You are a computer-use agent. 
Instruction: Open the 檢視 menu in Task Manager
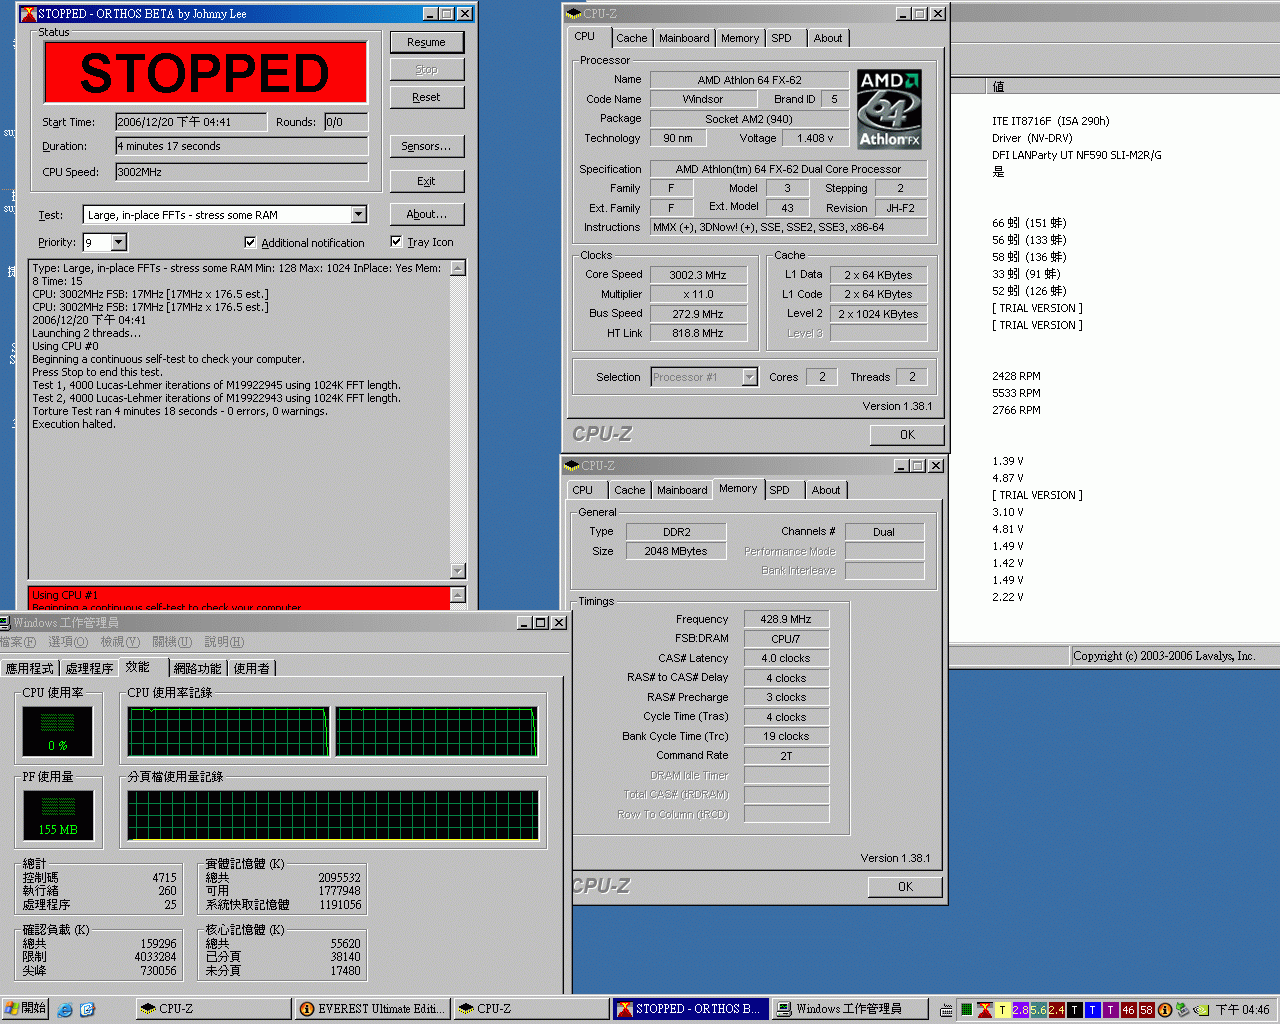(x=120, y=642)
